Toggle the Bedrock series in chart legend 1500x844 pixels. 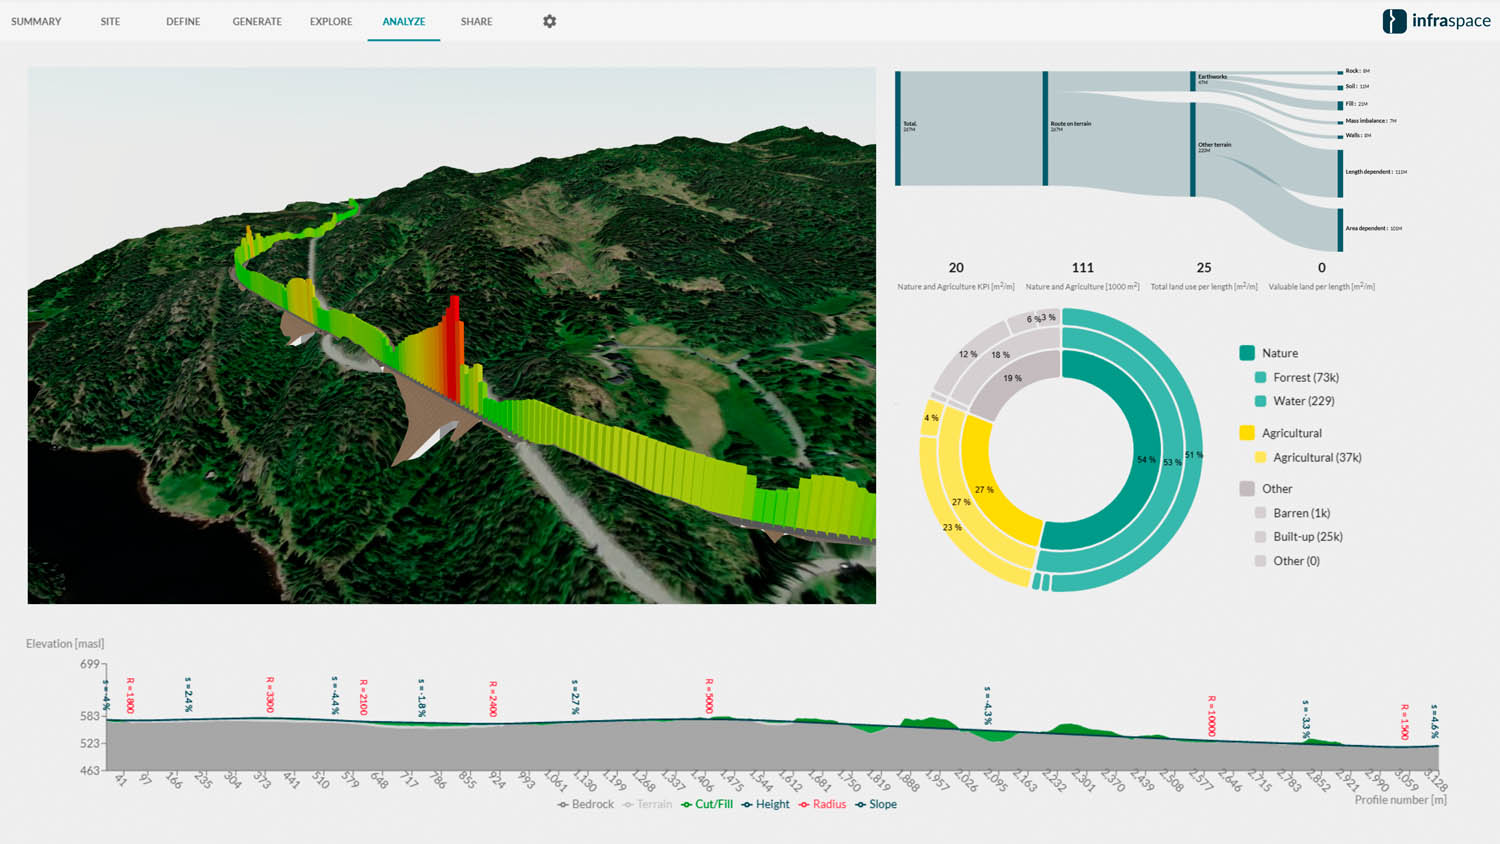(x=586, y=804)
